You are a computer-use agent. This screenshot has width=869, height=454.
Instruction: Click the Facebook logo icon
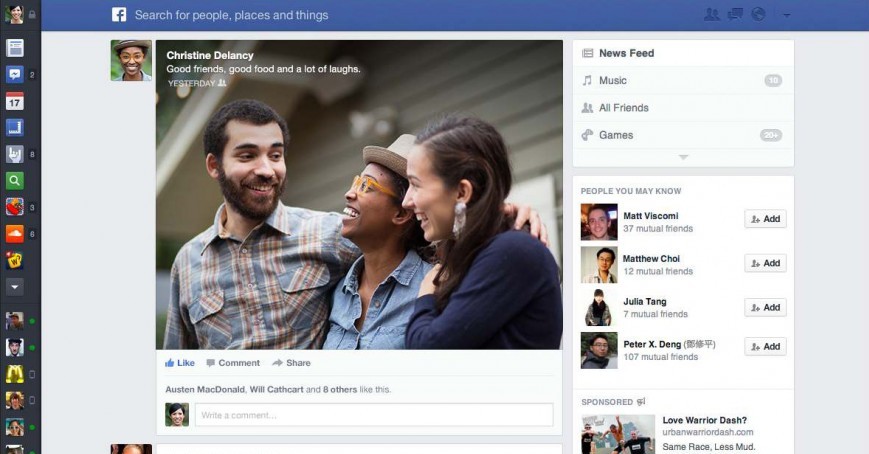coord(119,15)
